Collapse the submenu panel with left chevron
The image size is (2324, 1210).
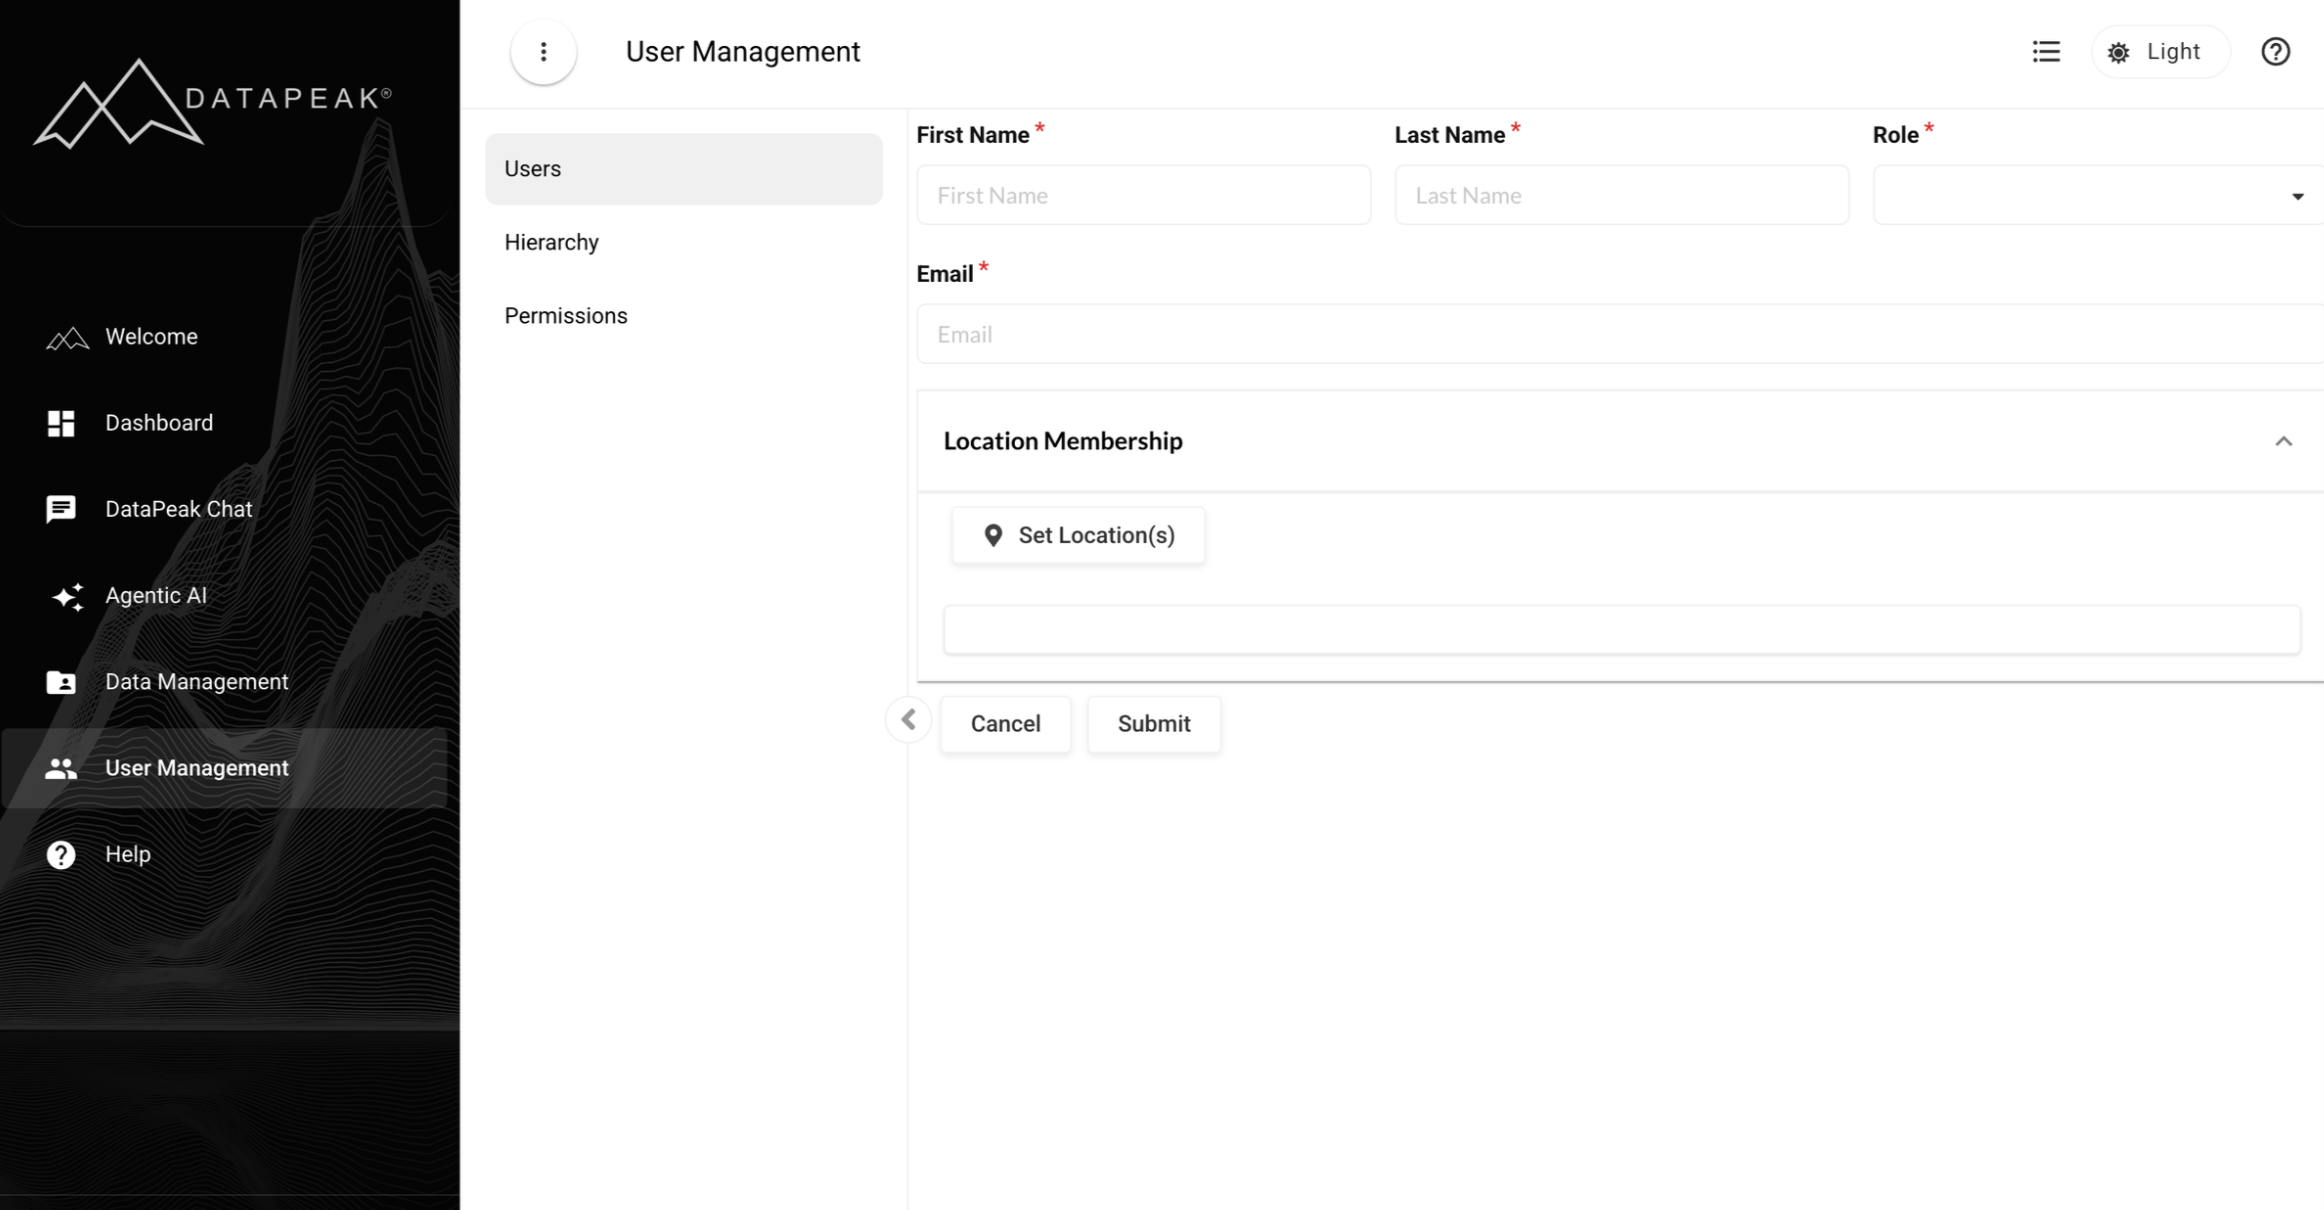(x=908, y=720)
